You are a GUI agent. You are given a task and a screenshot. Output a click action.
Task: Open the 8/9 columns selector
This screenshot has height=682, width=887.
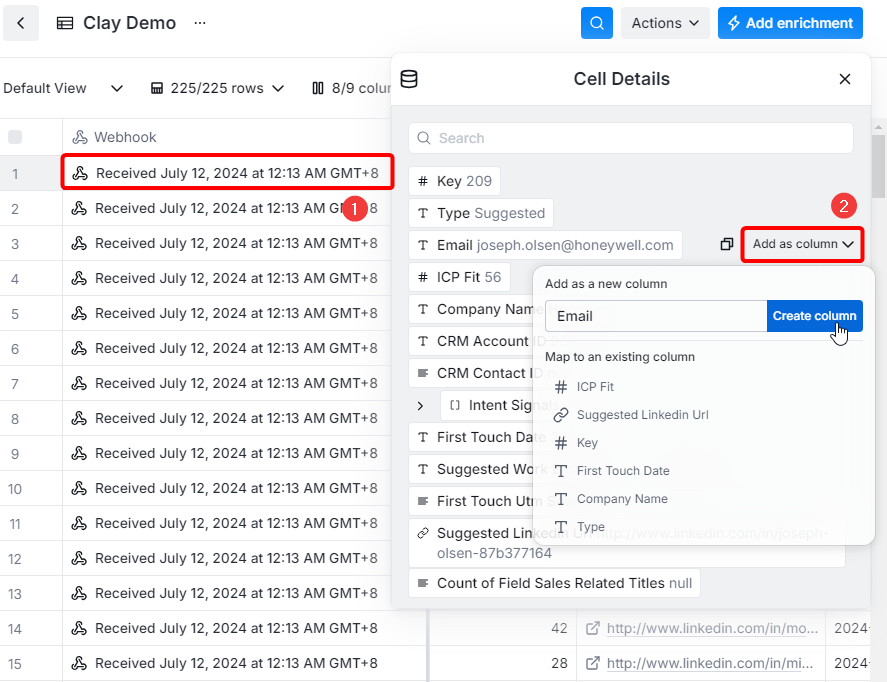351,88
